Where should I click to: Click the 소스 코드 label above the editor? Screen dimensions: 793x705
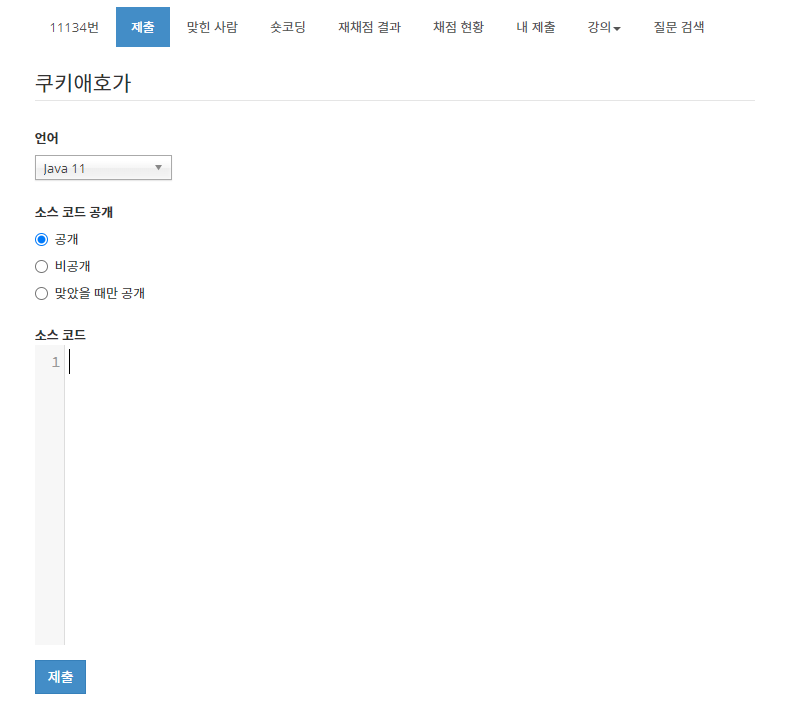[x=60, y=335]
